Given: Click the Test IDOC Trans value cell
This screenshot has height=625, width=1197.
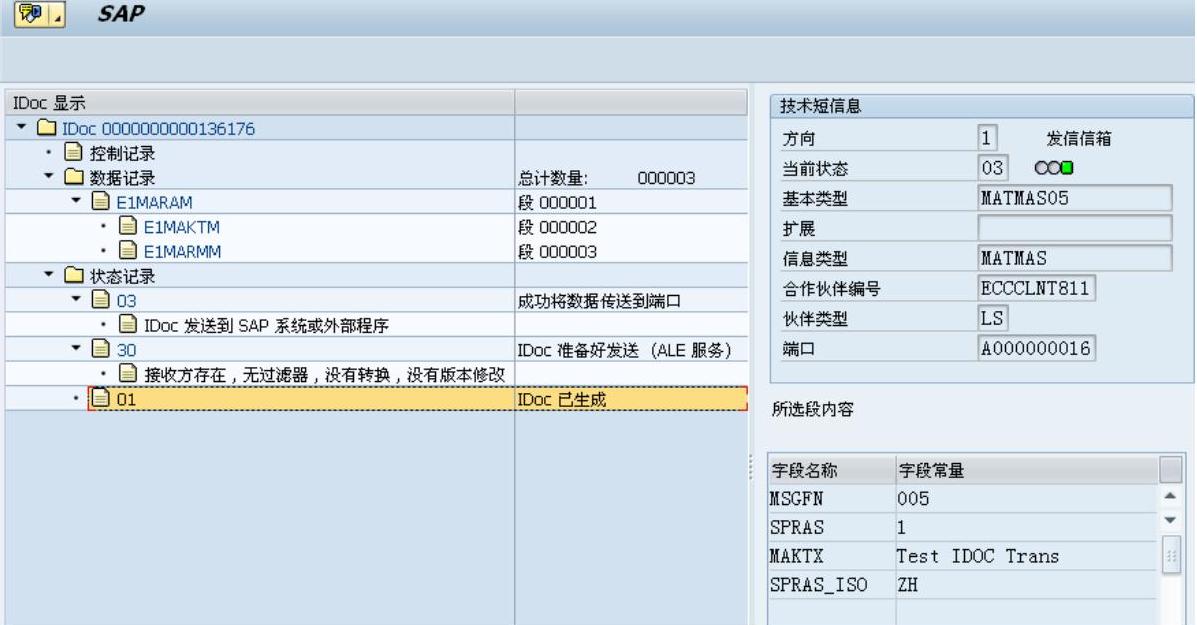Looking at the screenshot, I should pos(1027,556).
